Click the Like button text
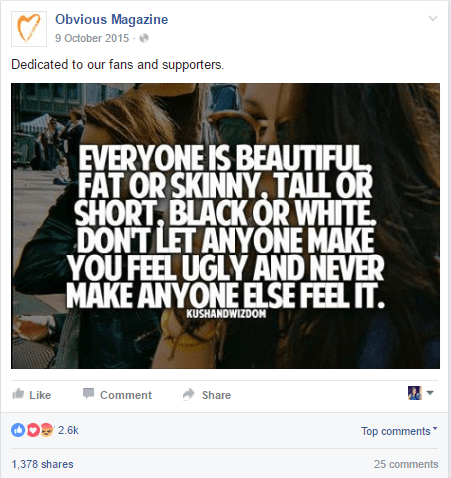Screen dimensions: 451x478 (40, 395)
